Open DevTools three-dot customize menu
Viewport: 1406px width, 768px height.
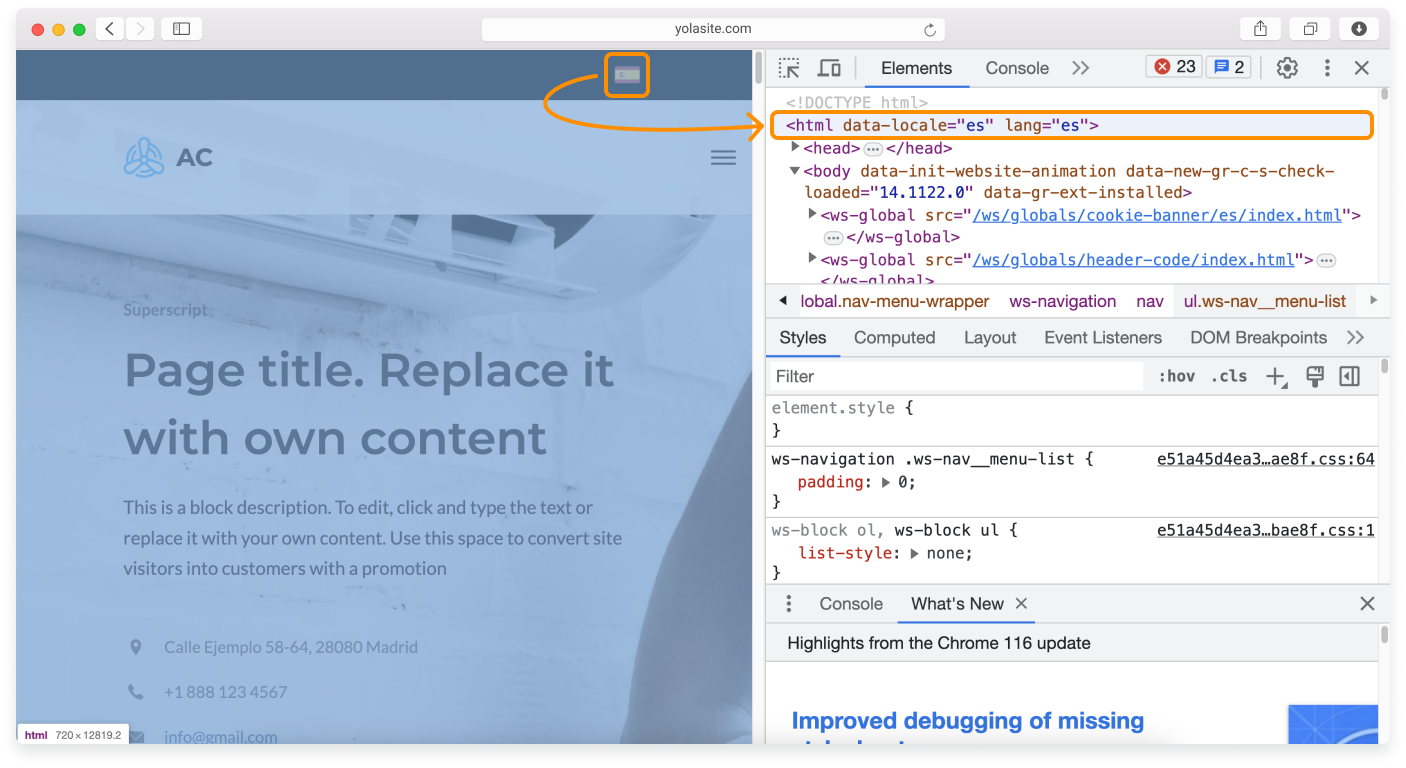click(x=1327, y=68)
